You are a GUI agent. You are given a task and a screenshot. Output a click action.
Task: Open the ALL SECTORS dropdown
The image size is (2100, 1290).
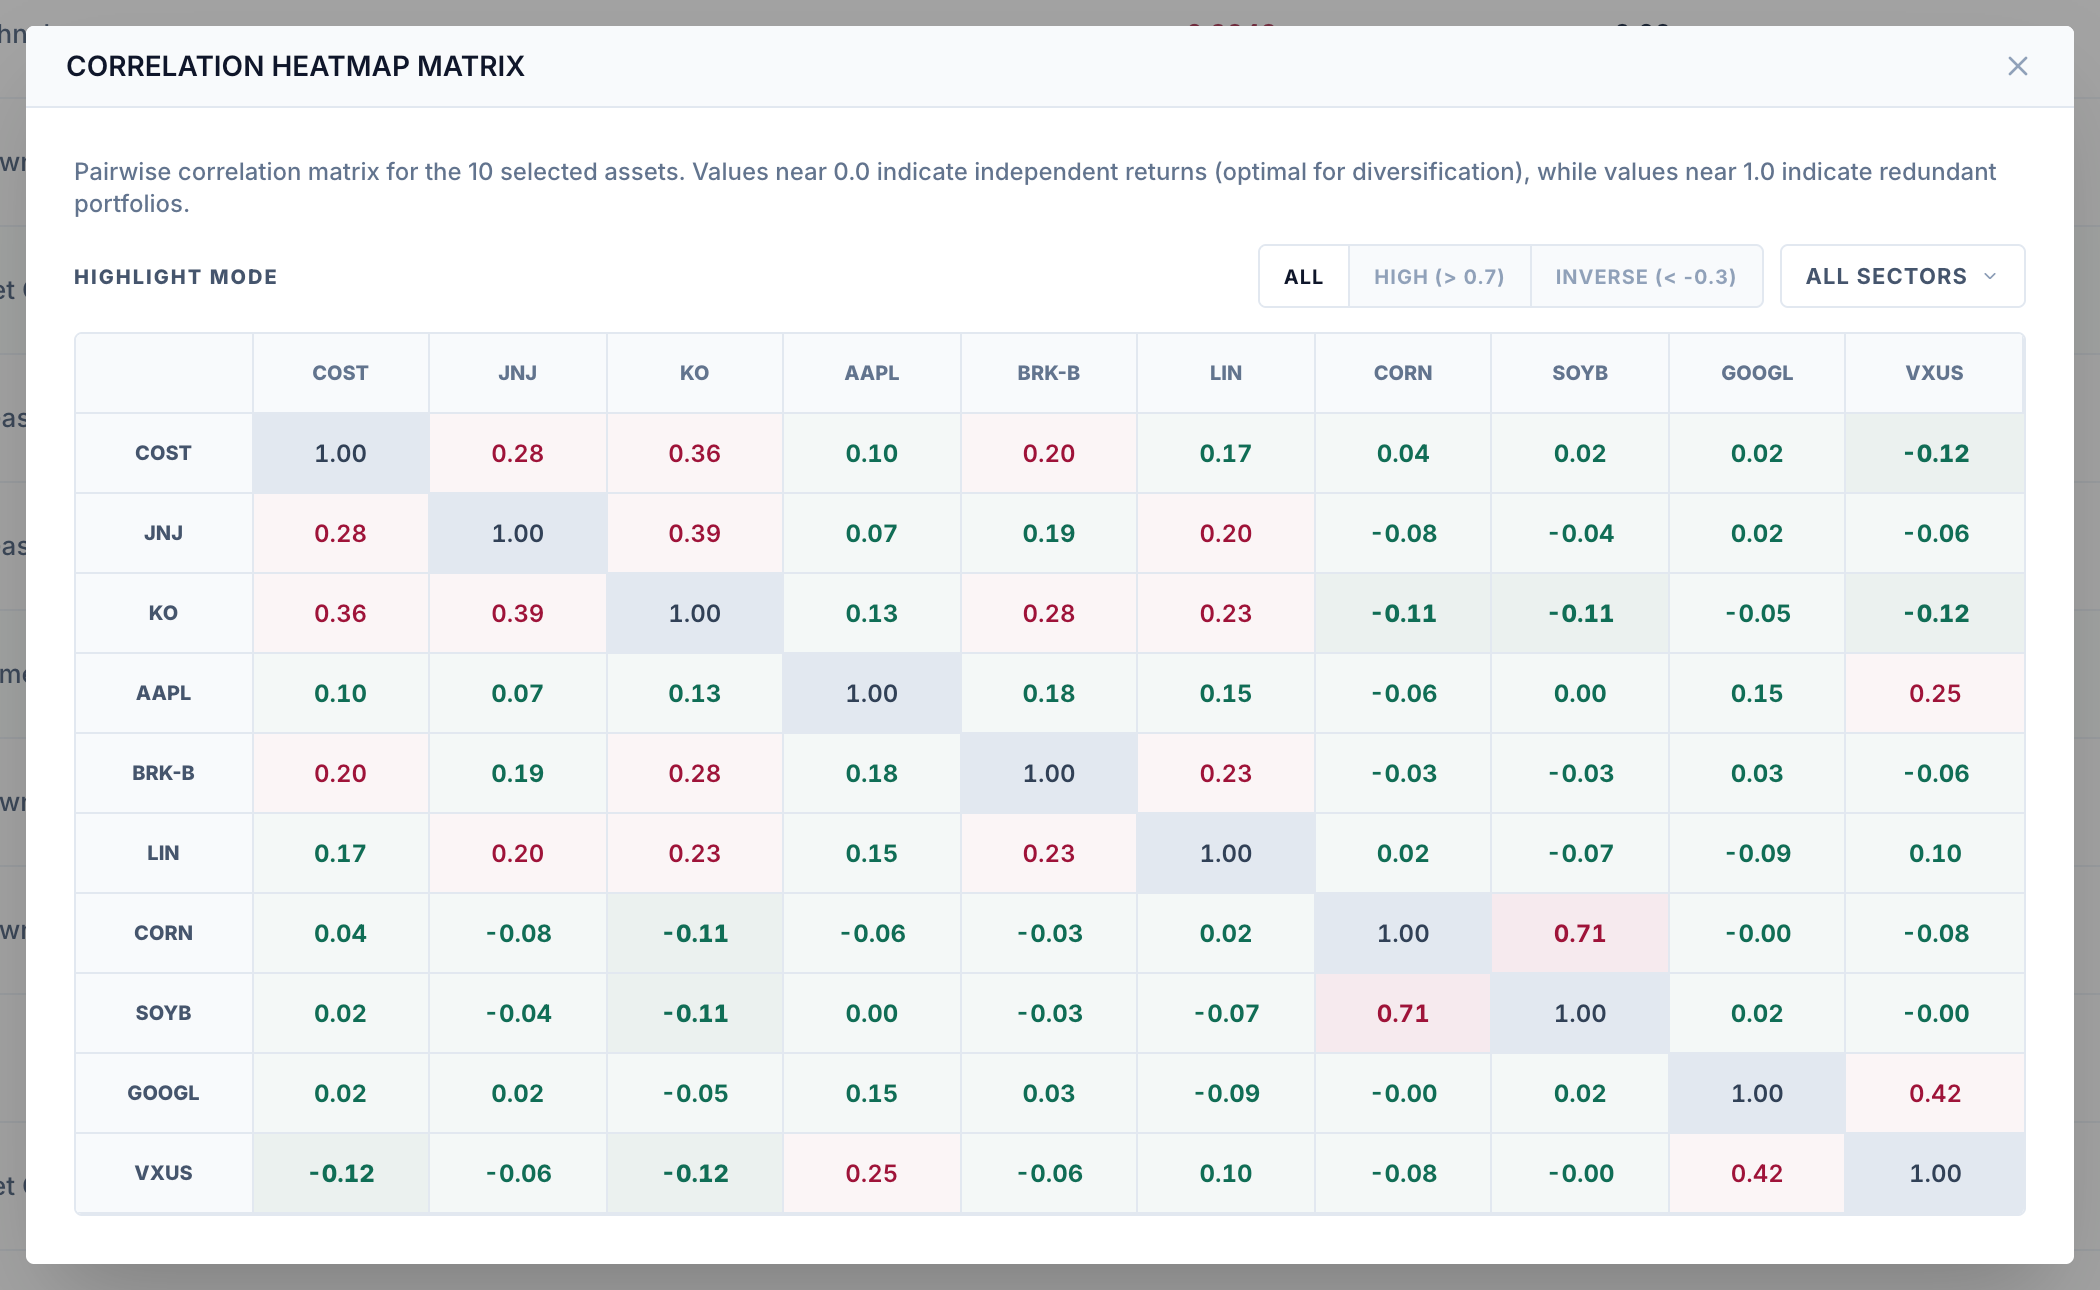[x=1902, y=276]
